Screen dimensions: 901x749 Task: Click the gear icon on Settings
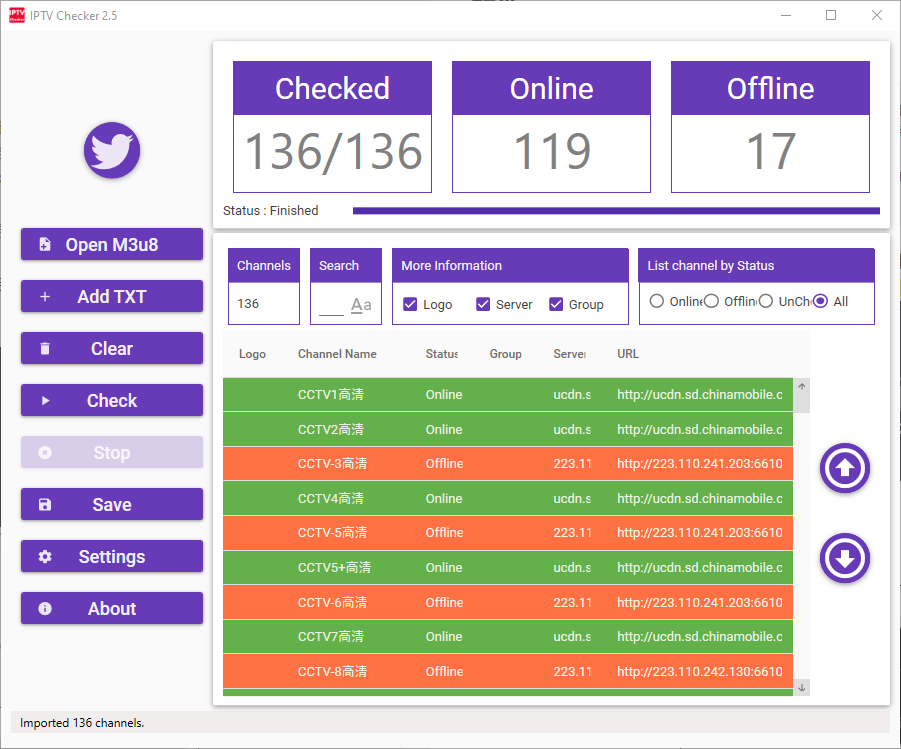click(x=45, y=556)
